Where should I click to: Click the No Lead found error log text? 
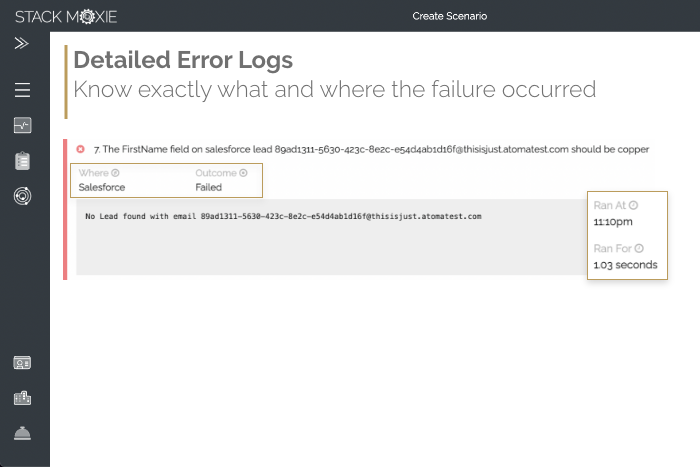(x=285, y=216)
